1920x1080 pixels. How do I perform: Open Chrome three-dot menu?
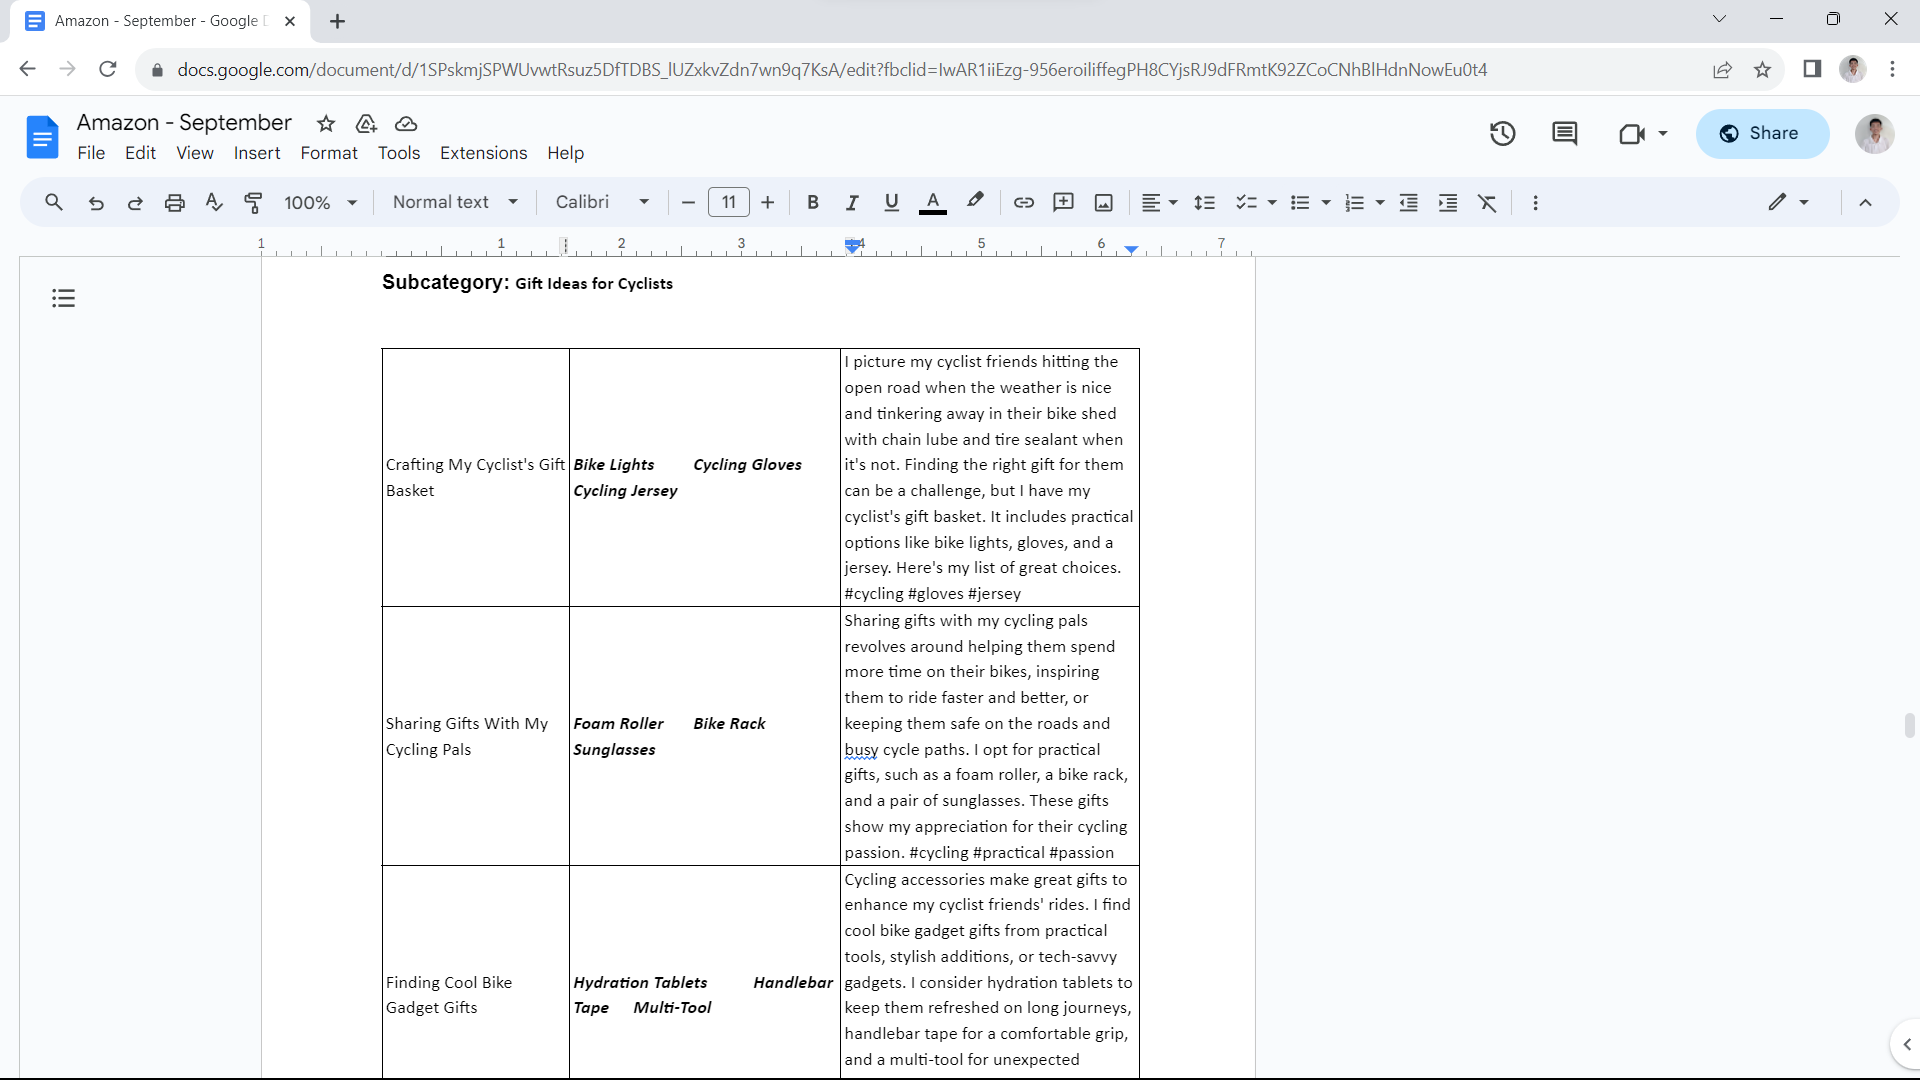pos(1892,69)
